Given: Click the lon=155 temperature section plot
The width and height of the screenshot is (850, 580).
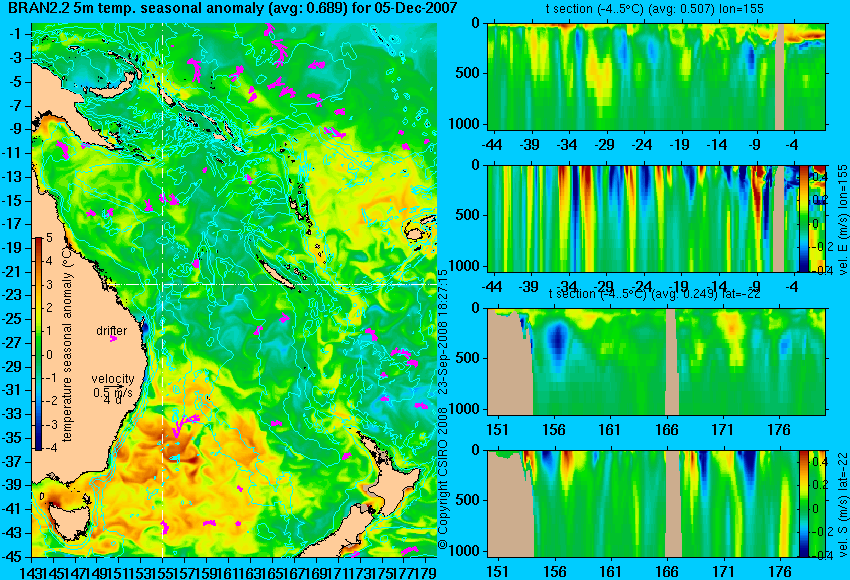Looking at the screenshot, I should 656,76.
